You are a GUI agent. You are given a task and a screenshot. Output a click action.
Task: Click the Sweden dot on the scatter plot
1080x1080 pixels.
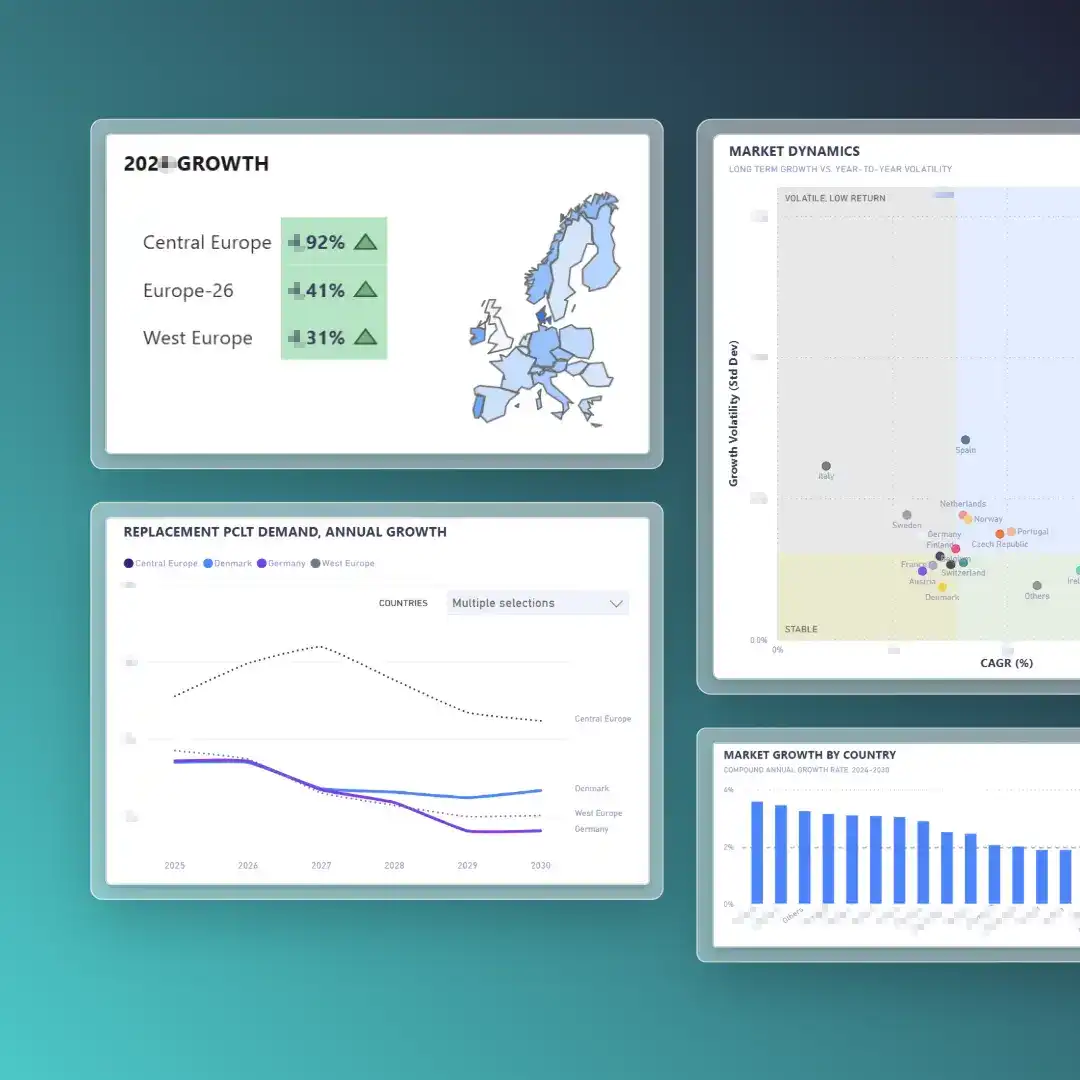907,515
